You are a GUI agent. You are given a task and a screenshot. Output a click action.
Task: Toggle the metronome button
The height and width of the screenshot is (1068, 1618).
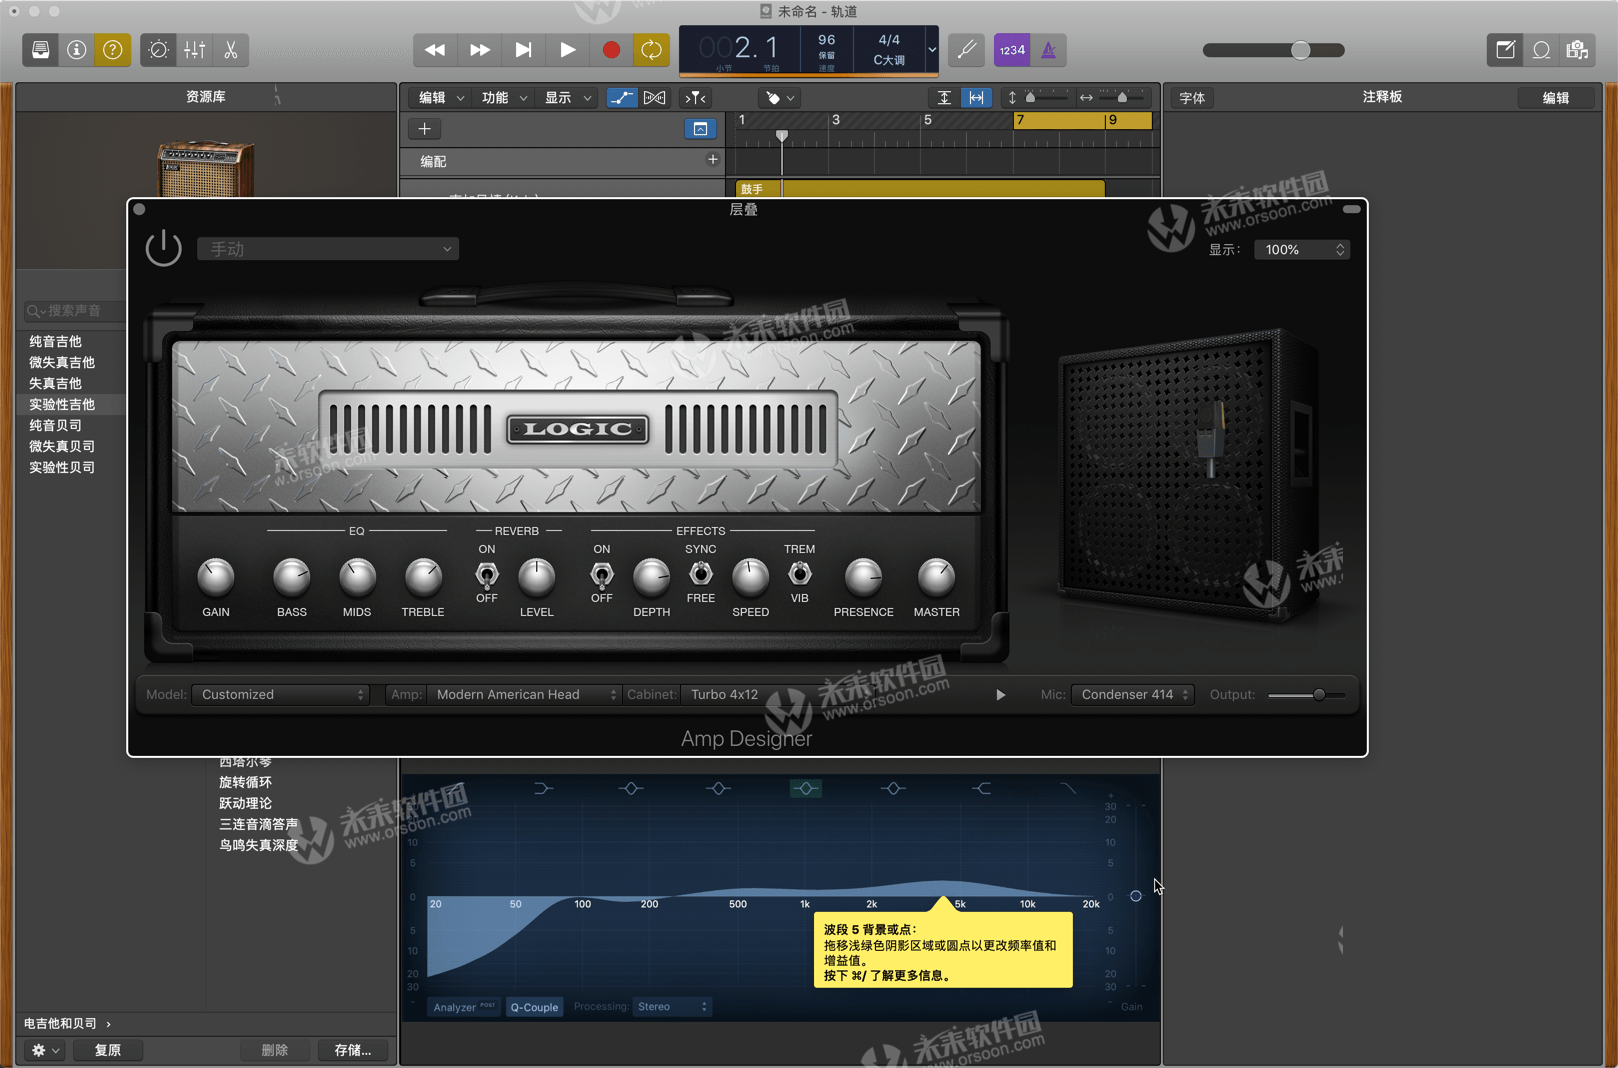1049,50
